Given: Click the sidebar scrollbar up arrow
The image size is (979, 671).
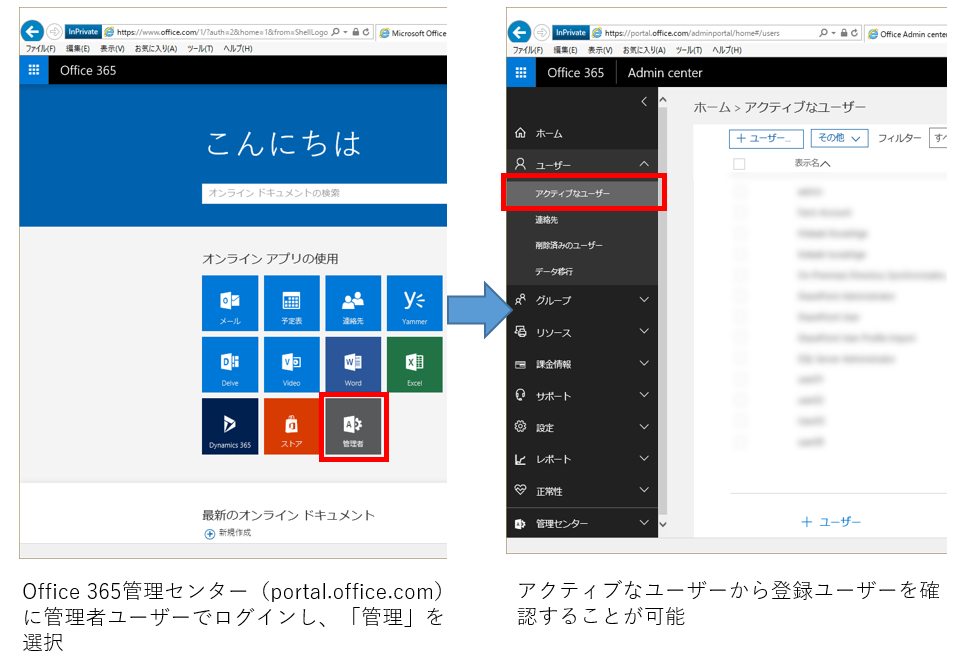Looking at the screenshot, I should 663,99.
